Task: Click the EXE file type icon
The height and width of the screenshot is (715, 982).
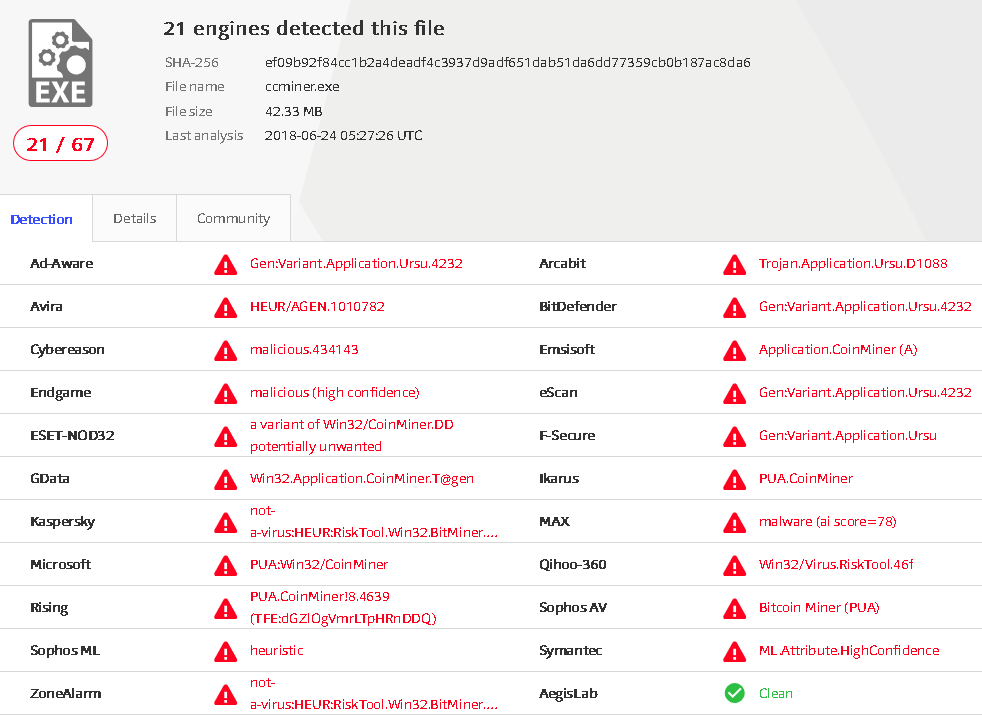Action: (59, 61)
